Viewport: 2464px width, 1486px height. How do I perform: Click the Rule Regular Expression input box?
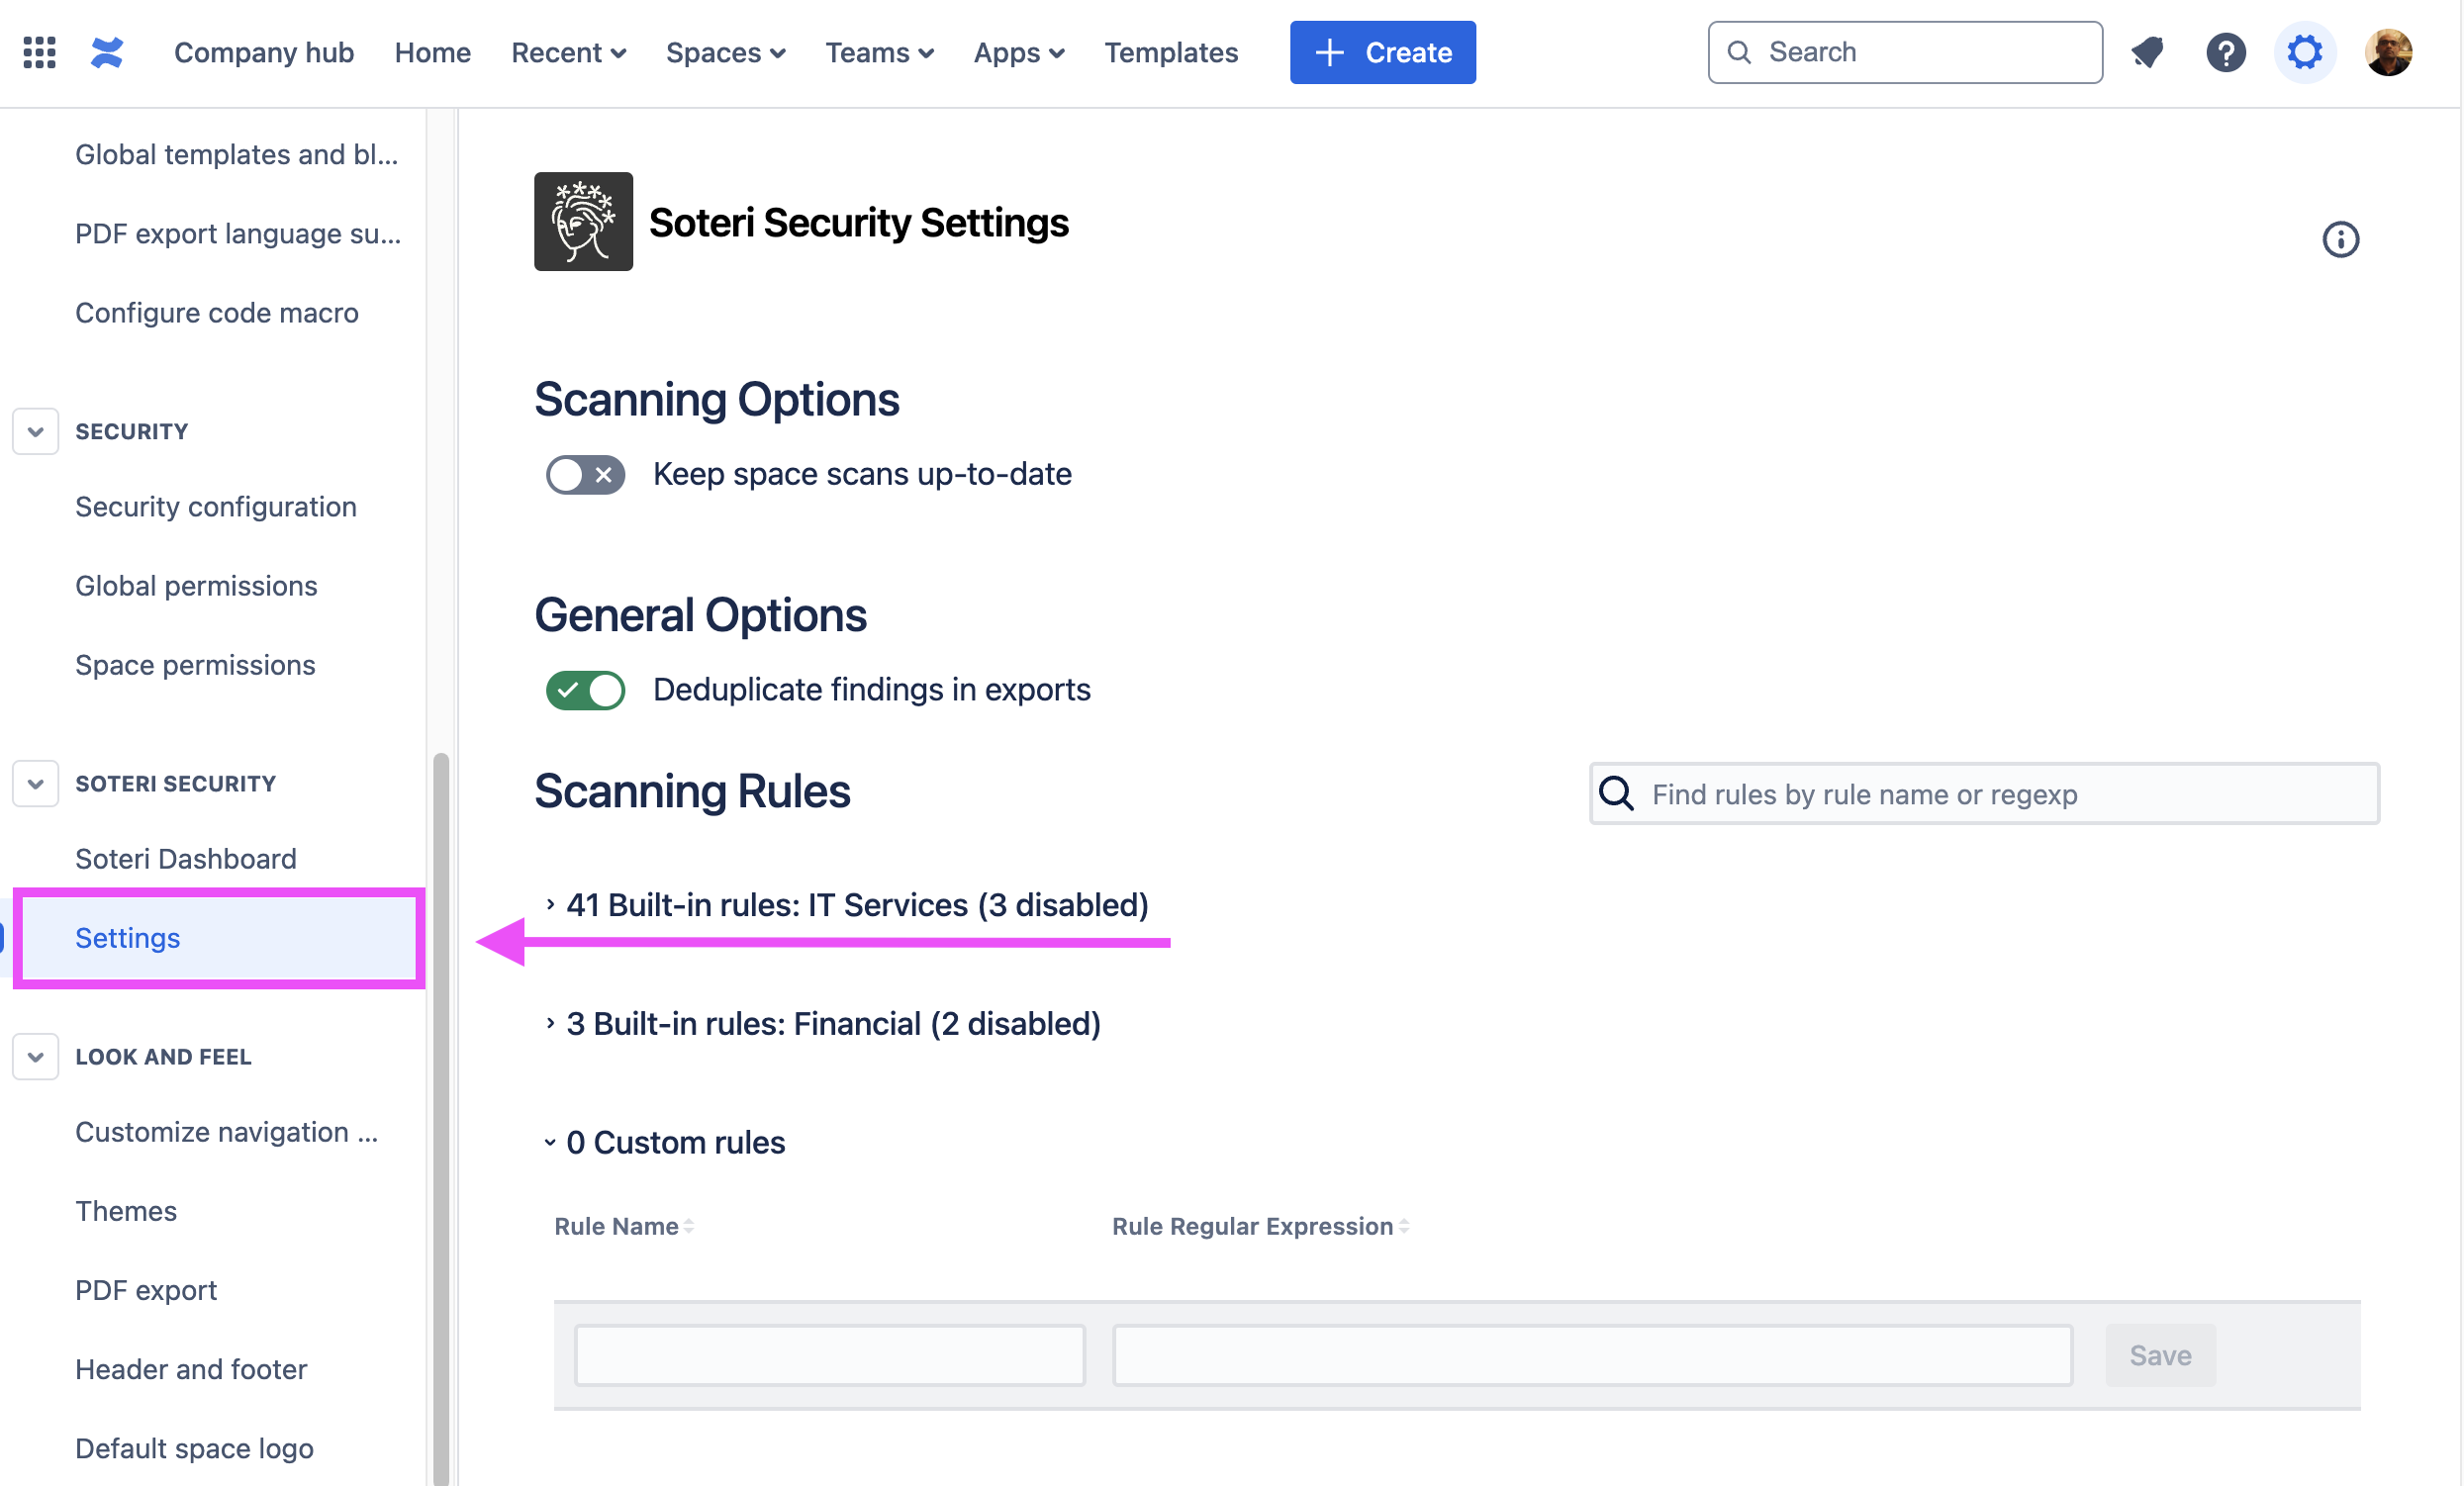tap(1592, 1355)
